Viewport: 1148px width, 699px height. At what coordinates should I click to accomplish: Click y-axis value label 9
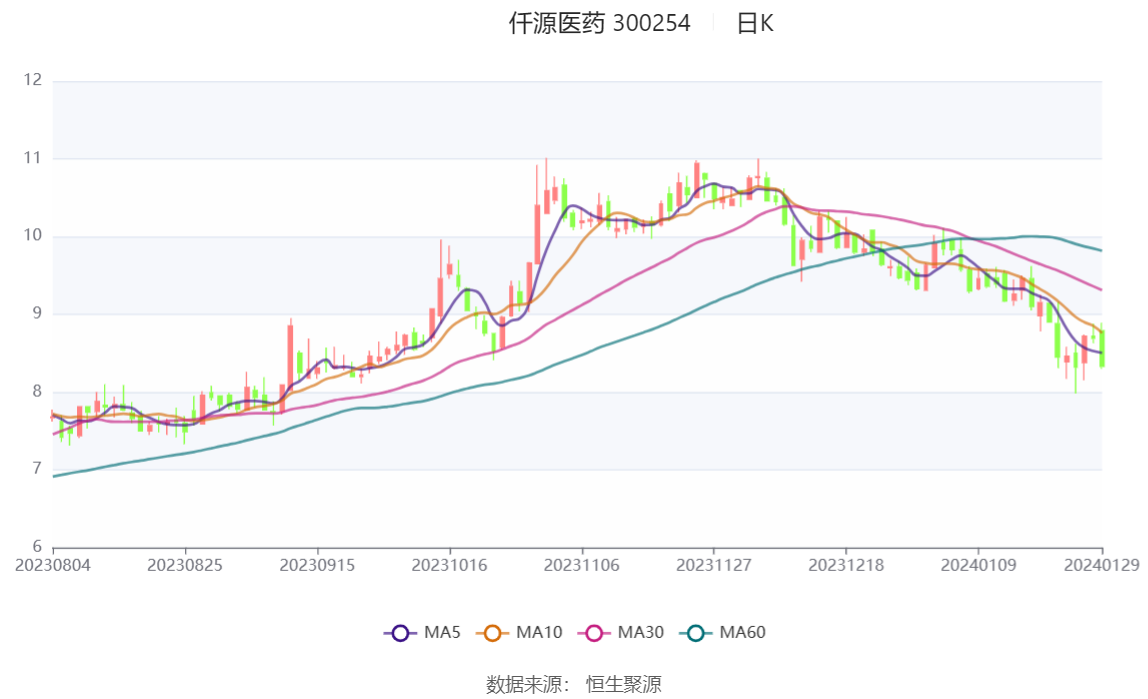tap(37, 313)
